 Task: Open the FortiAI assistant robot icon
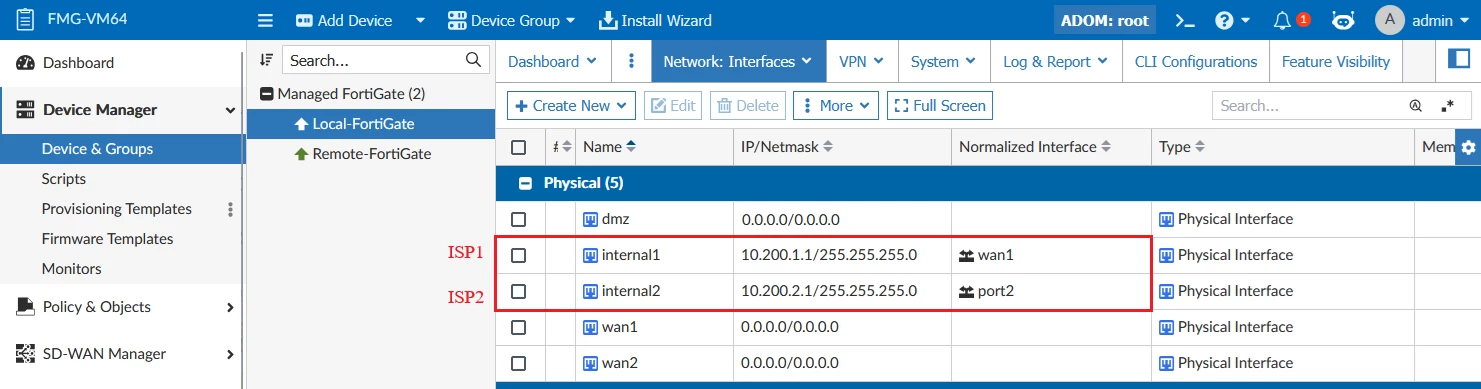1344,20
